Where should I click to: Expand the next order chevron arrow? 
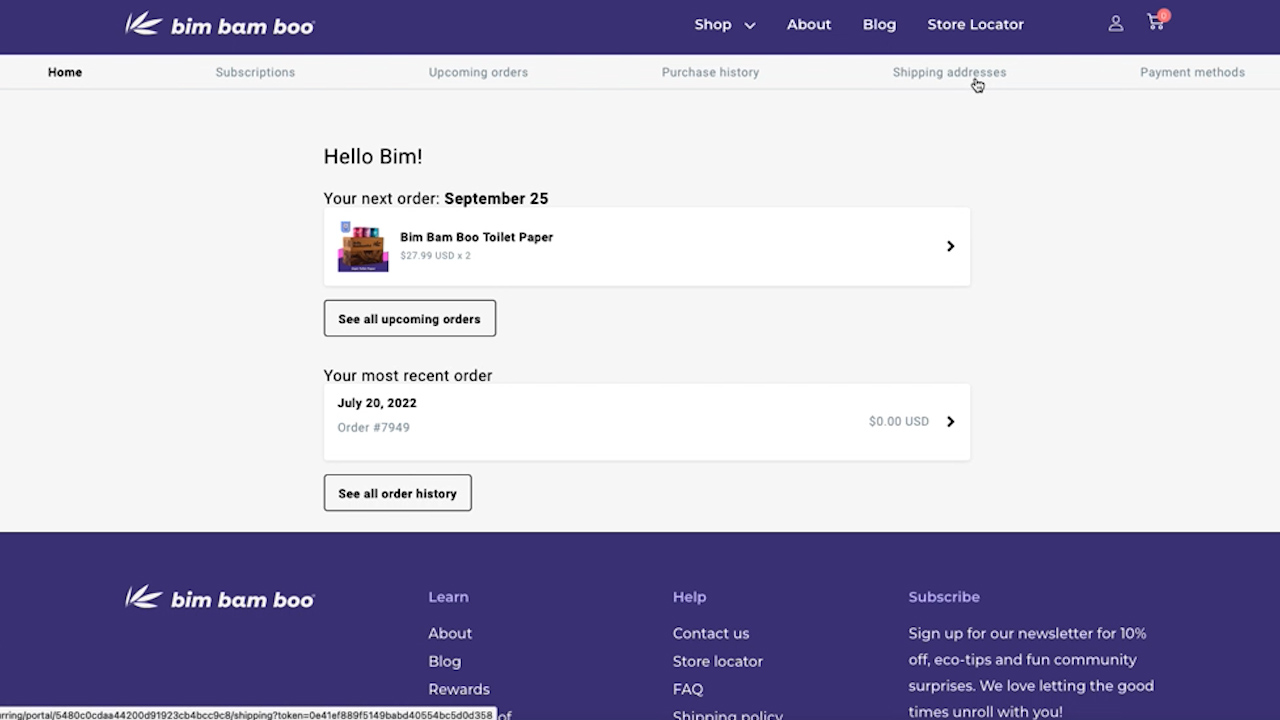pyautogui.click(x=951, y=246)
